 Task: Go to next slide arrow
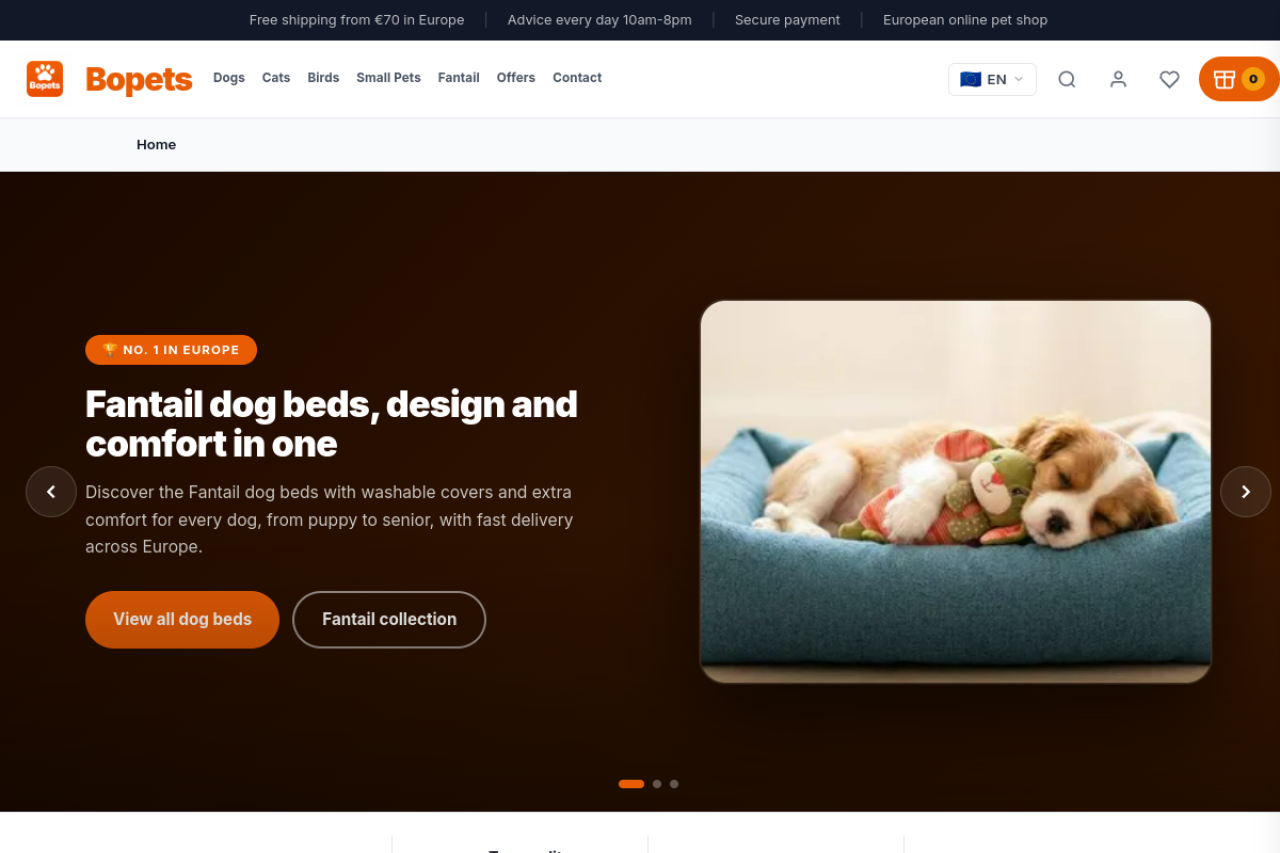pos(1246,492)
